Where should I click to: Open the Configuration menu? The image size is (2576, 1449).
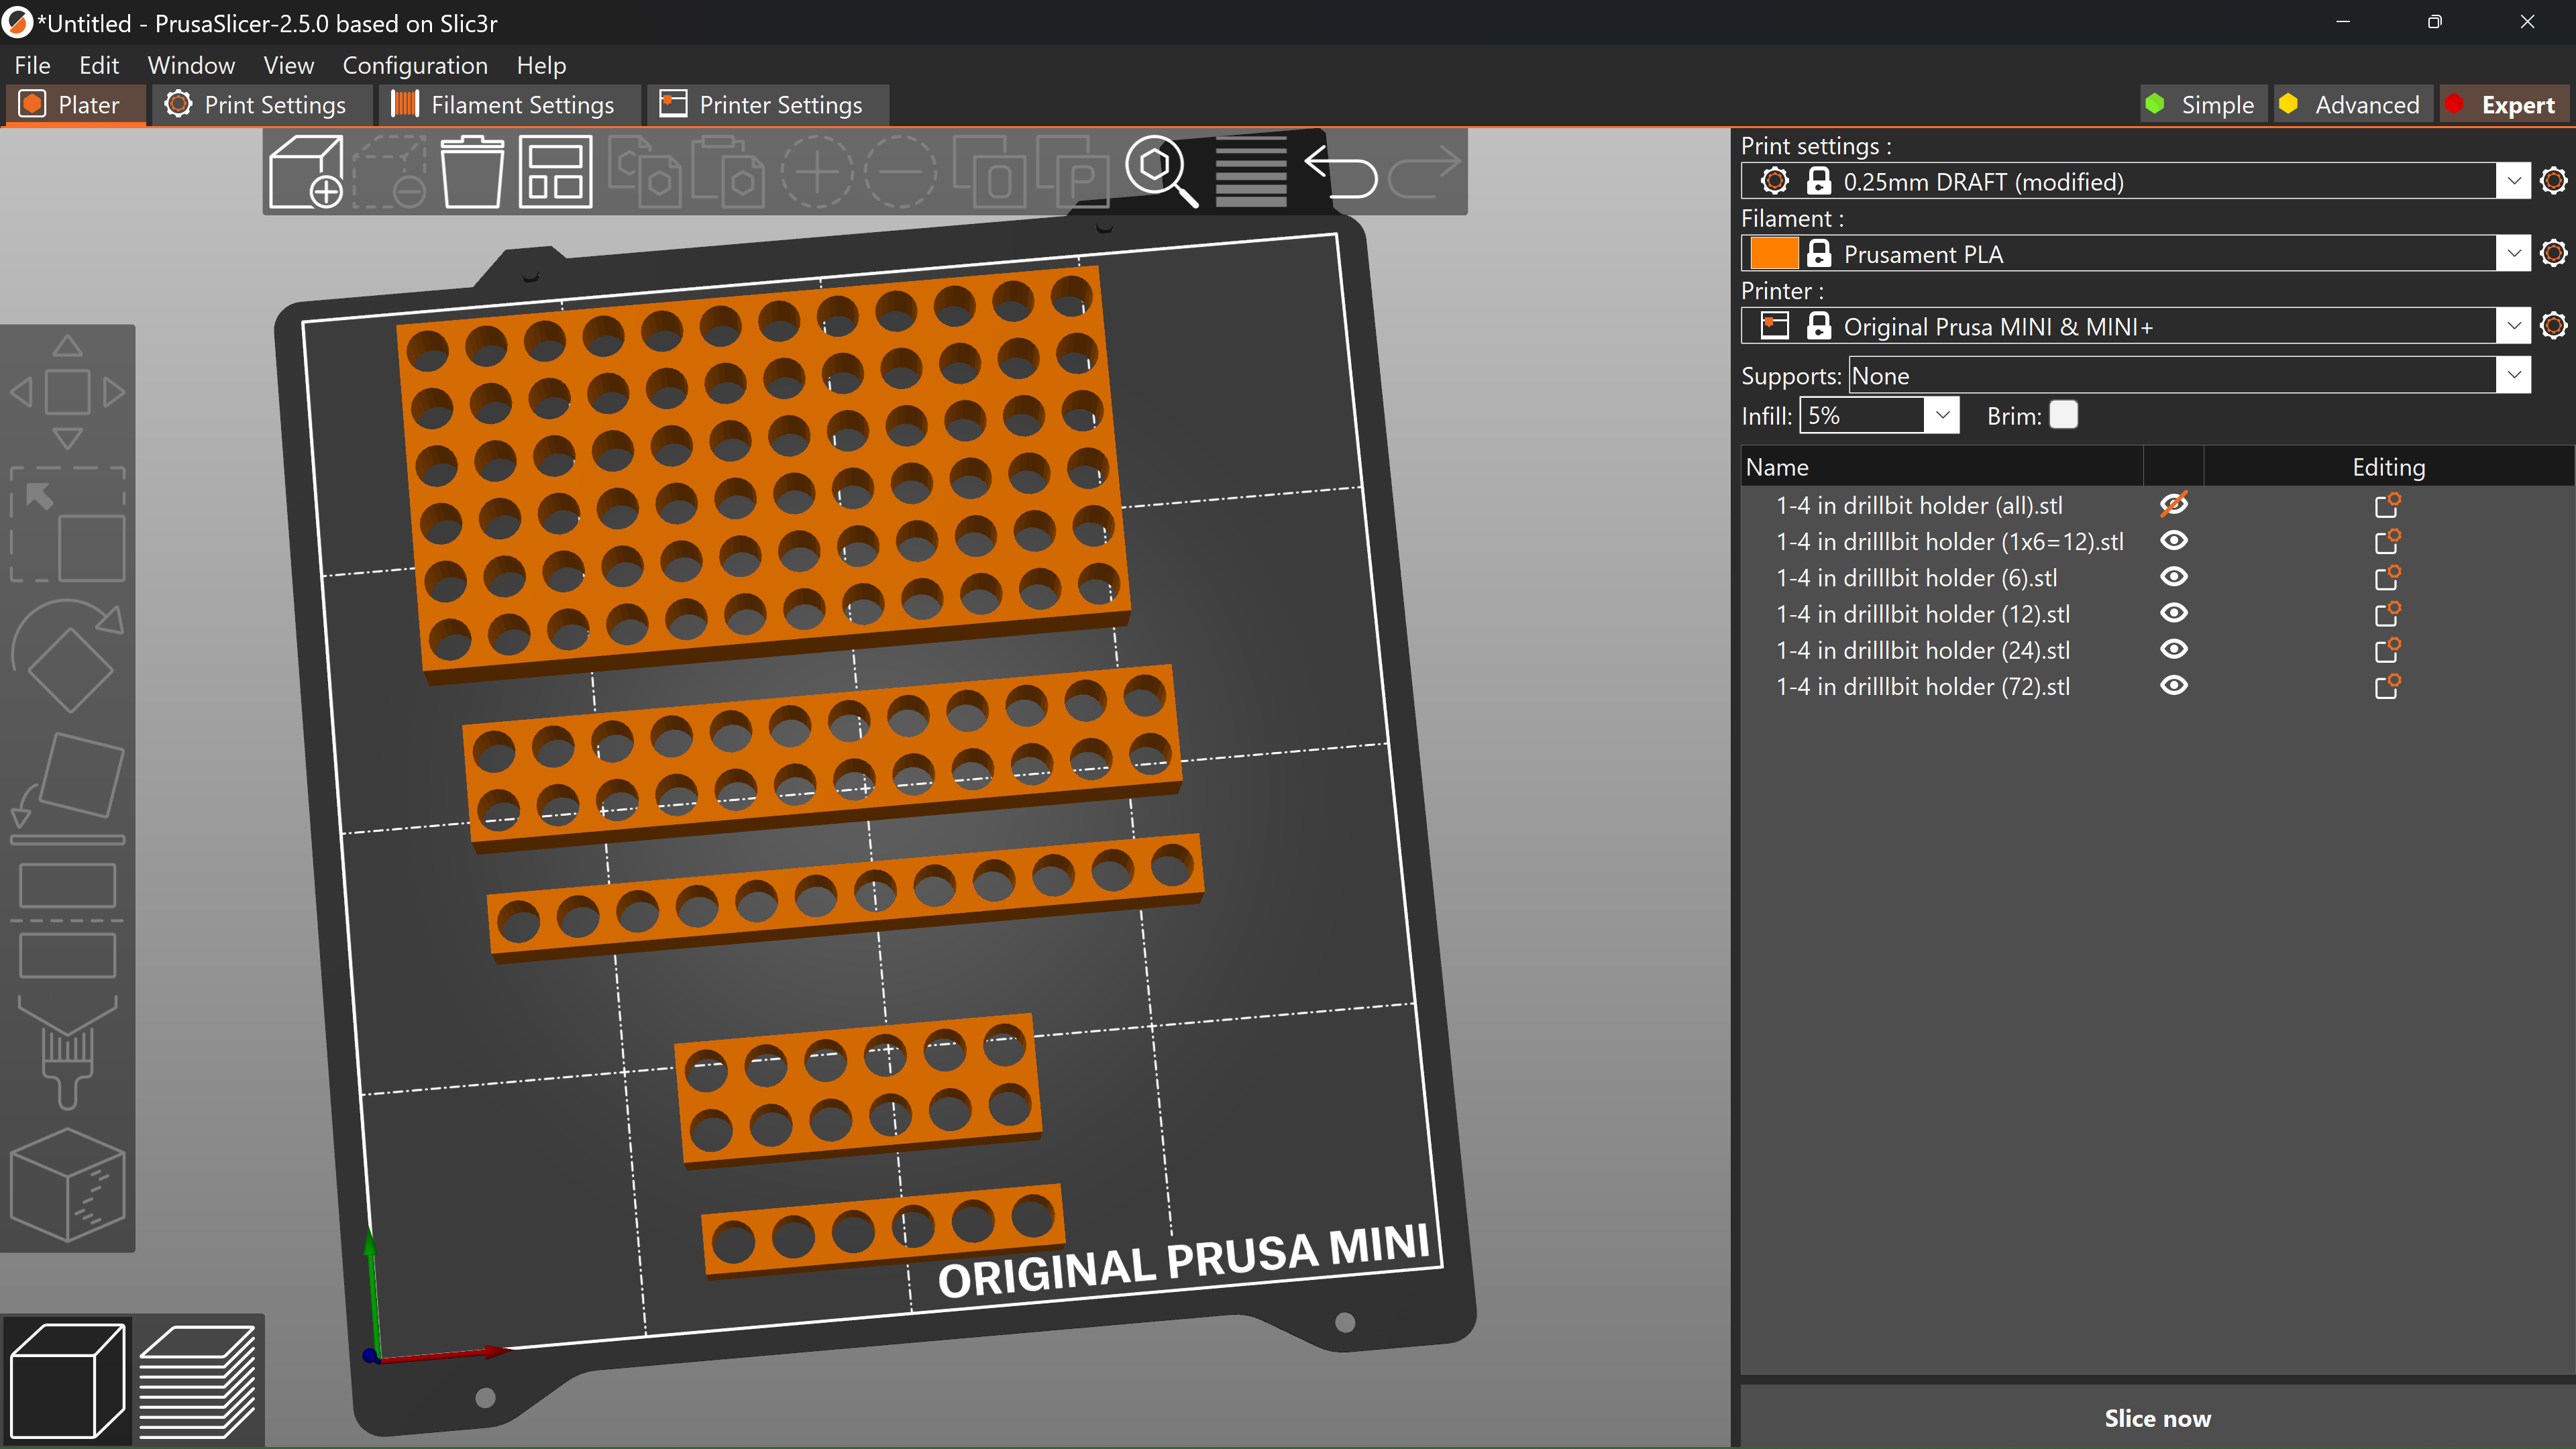point(415,65)
